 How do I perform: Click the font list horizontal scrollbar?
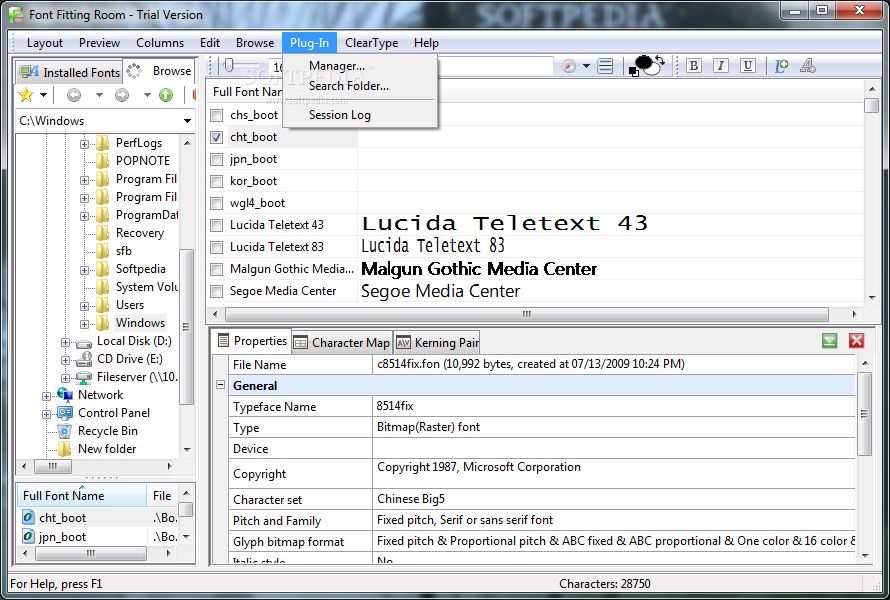tap(527, 314)
